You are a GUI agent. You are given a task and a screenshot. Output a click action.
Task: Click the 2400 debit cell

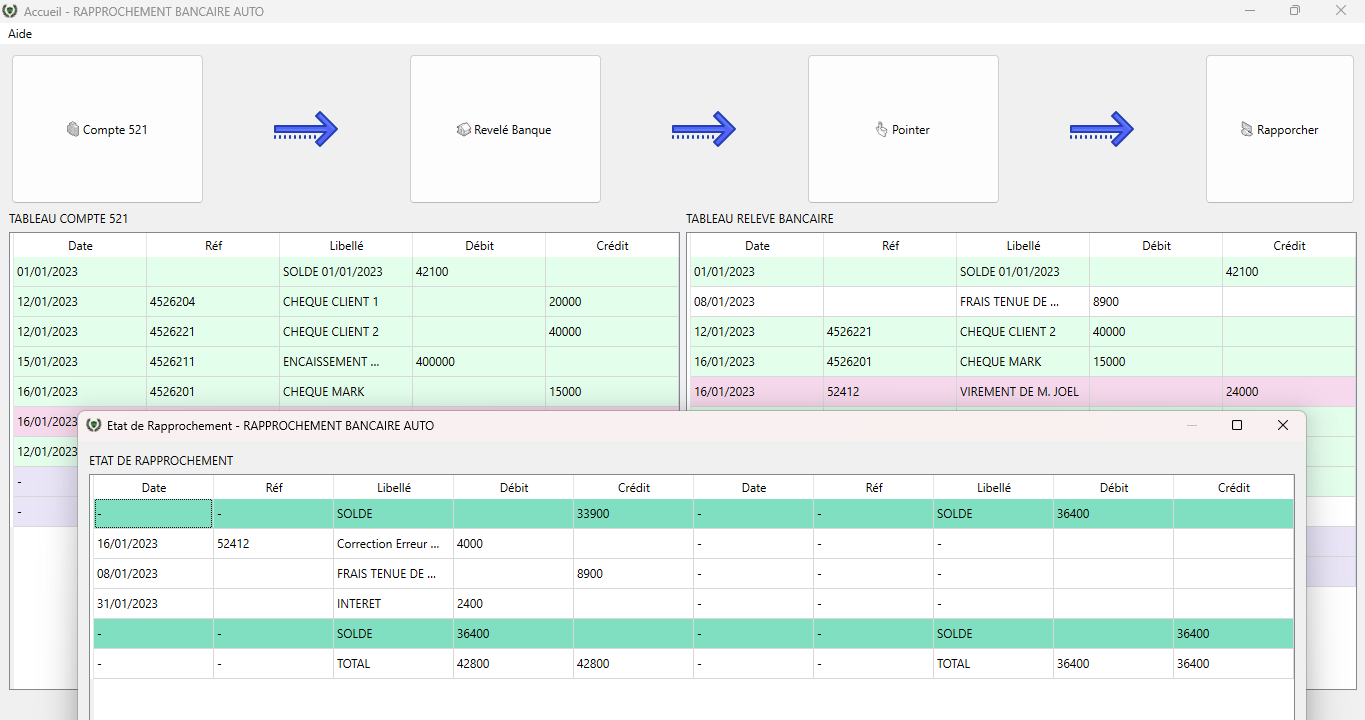[x=514, y=604]
